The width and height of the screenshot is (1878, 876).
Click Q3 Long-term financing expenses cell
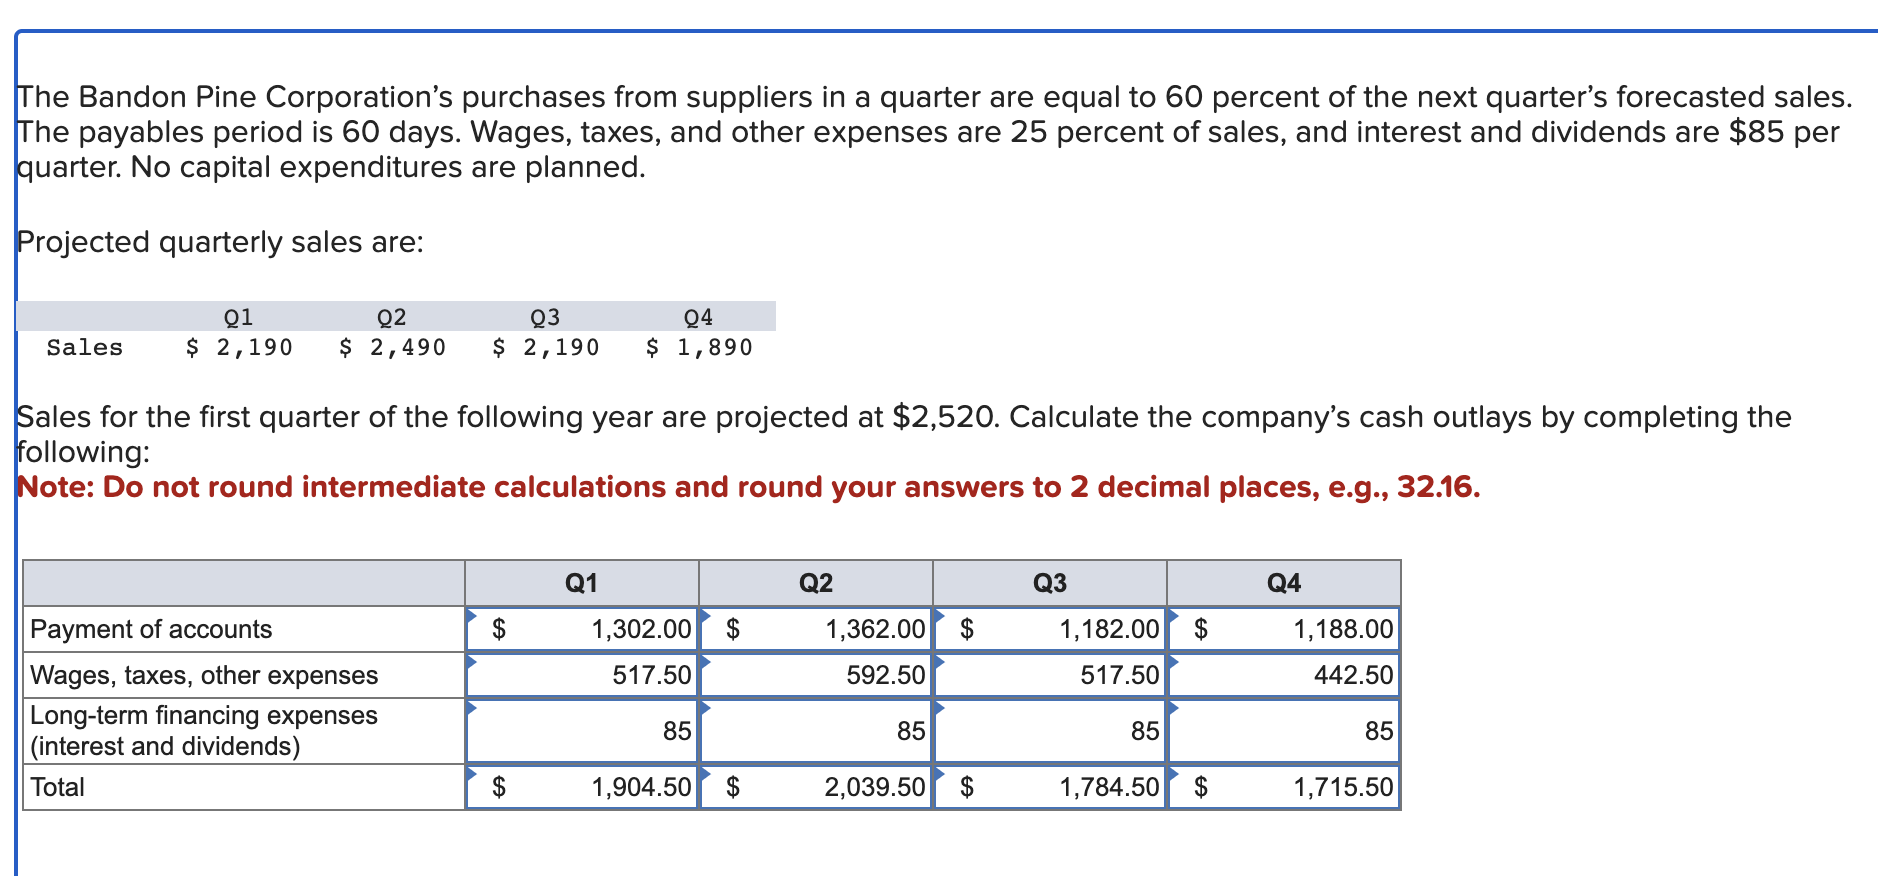click(1050, 731)
